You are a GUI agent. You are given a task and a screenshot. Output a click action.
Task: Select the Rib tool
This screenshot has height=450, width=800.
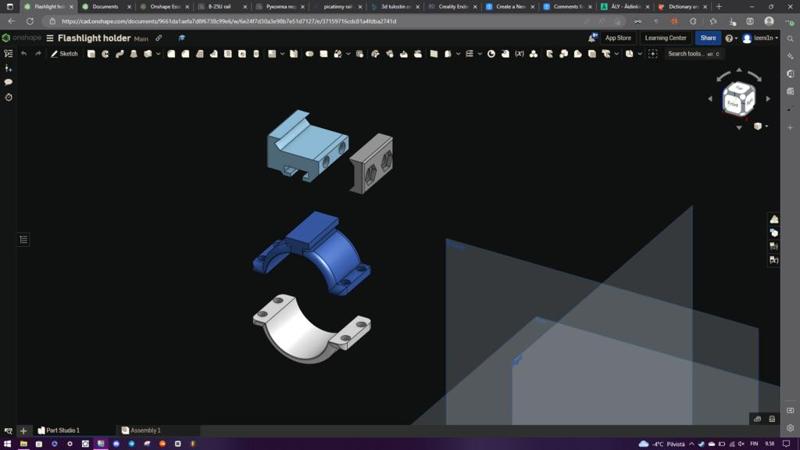[214, 54]
